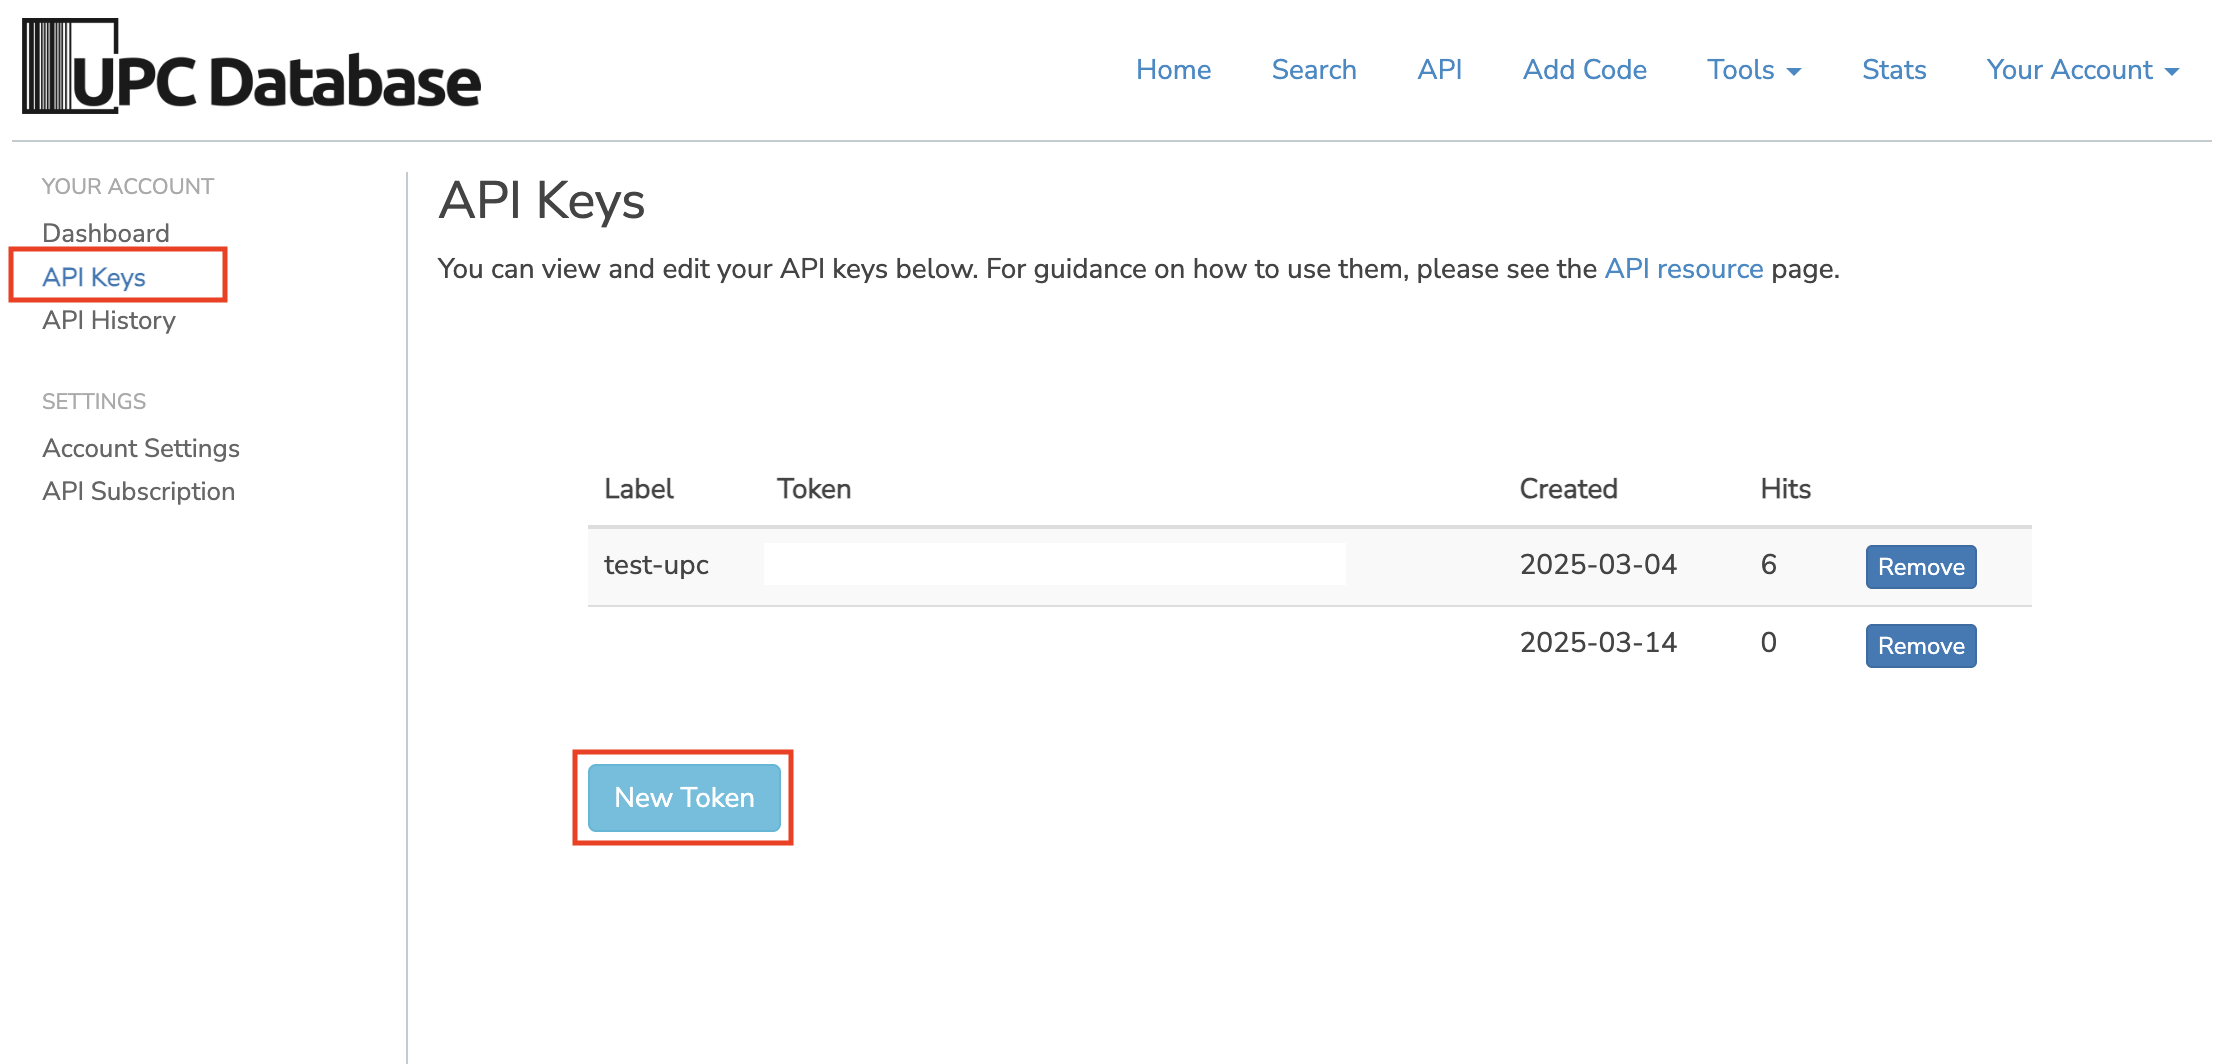Expand the Your Account dropdown
2222x1064 pixels.
2083,70
